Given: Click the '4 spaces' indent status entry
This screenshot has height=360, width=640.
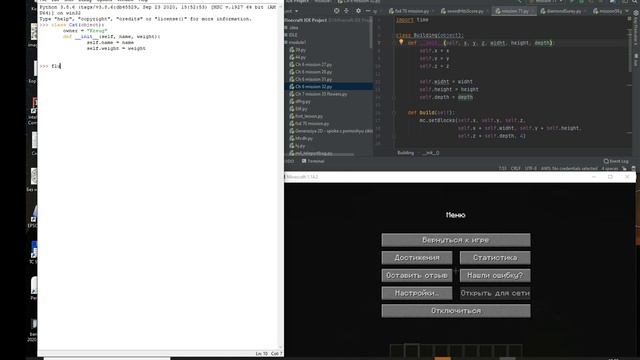Looking at the screenshot, I should [610, 168].
